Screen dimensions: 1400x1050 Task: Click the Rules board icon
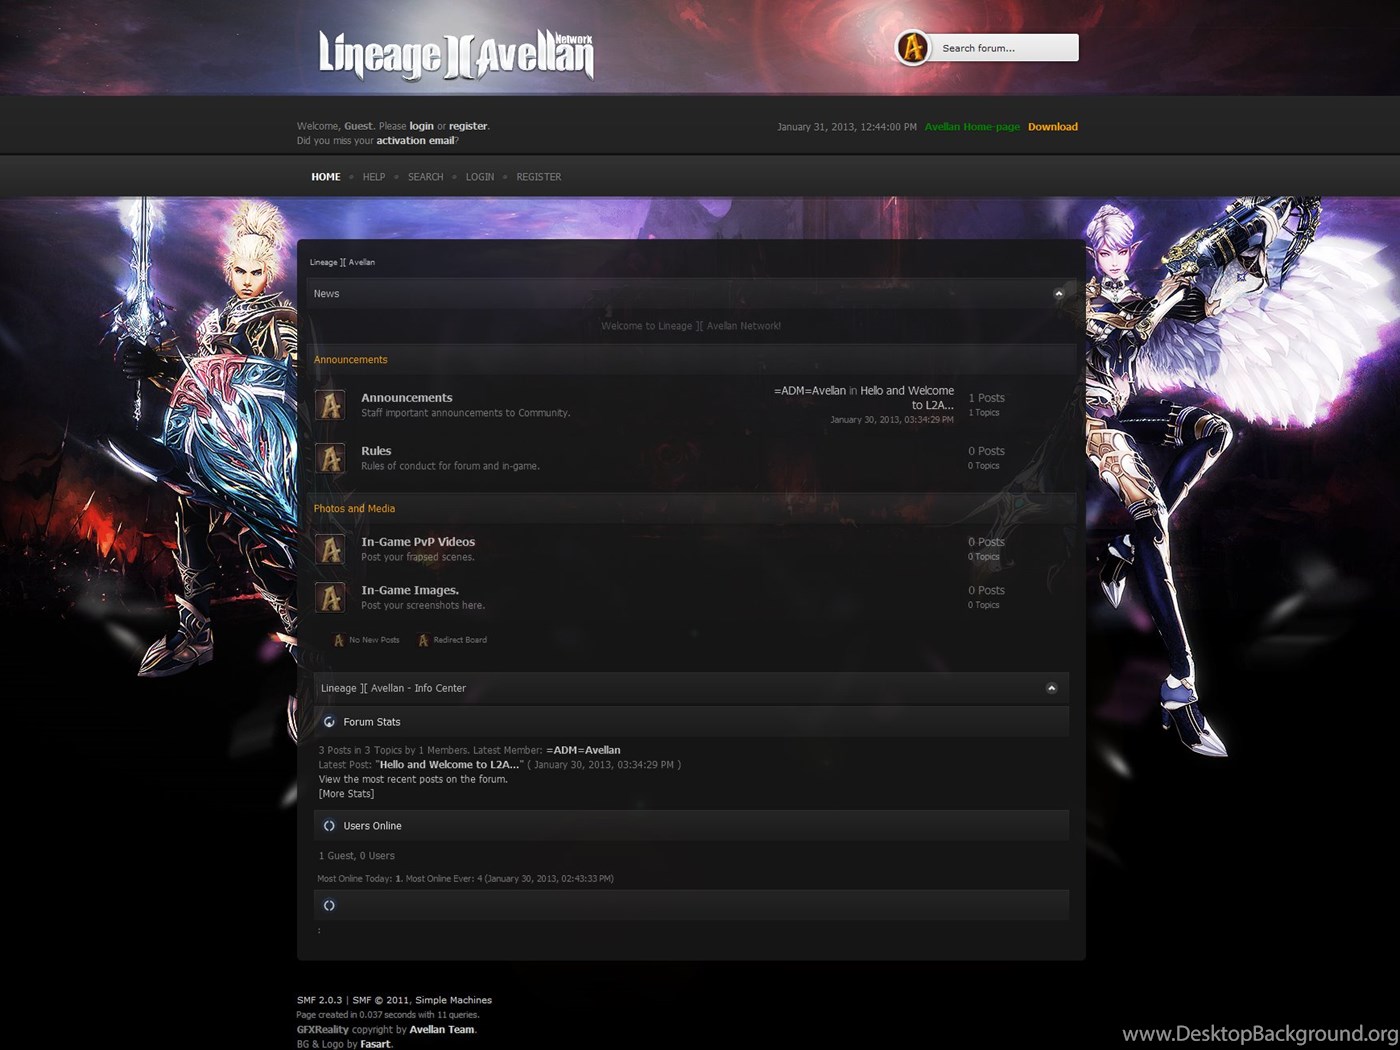coord(330,458)
